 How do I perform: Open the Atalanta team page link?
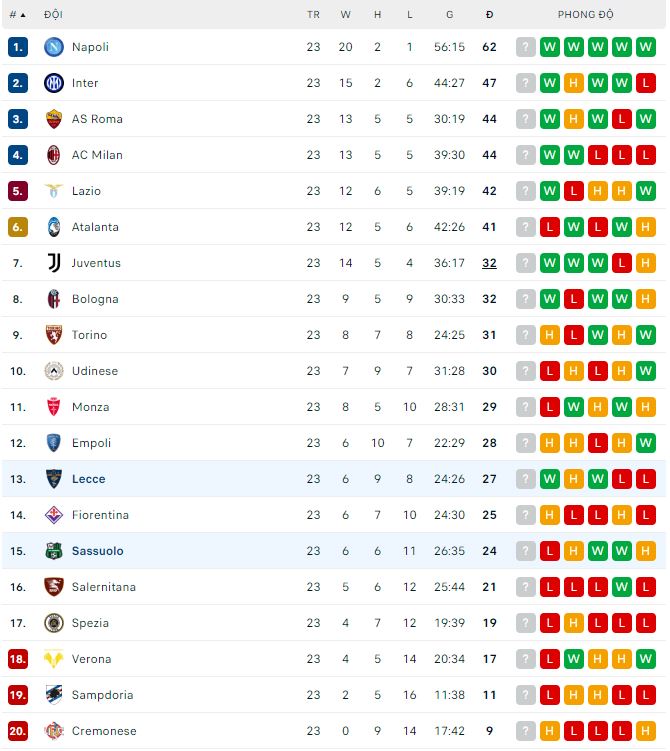(95, 227)
